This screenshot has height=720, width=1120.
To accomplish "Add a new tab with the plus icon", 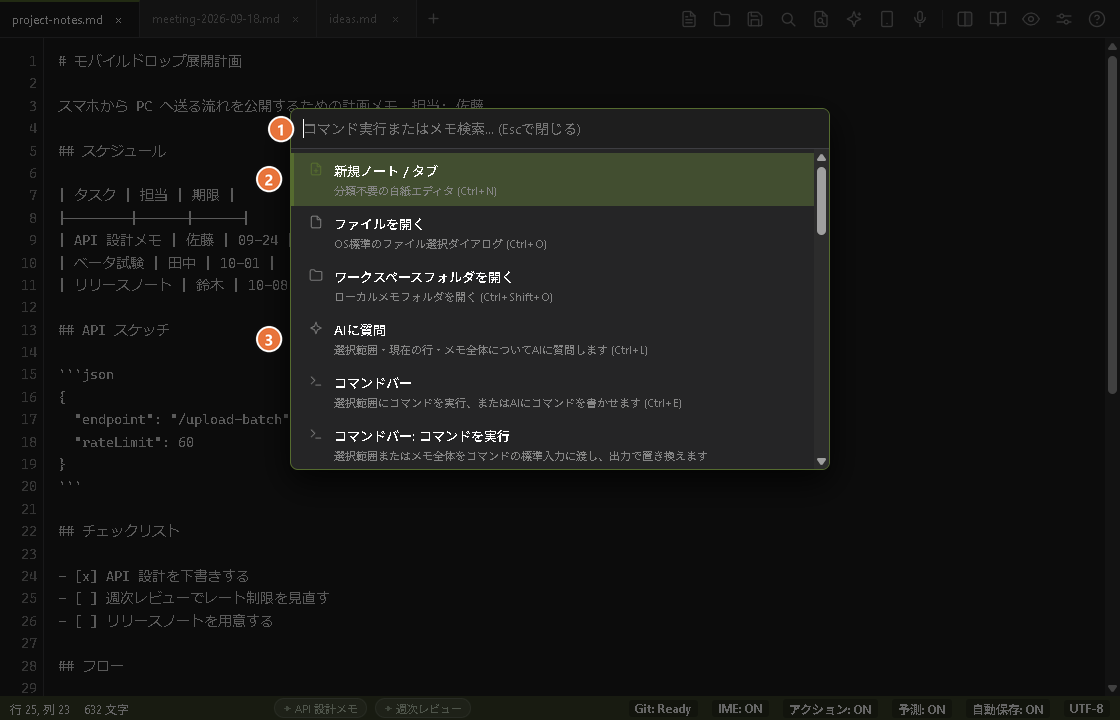I will pos(434,19).
